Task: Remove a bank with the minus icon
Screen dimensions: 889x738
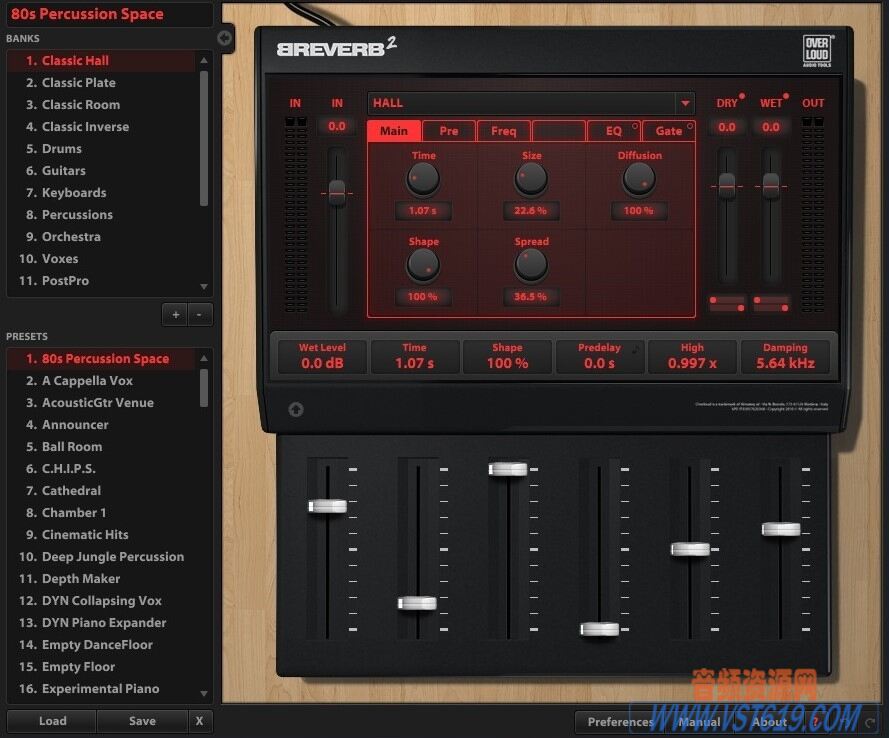Action: coord(199,313)
